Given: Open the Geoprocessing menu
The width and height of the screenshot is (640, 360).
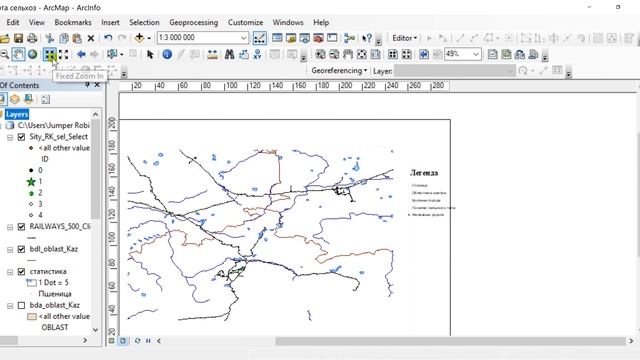Looking at the screenshot, I should click(193, 22).
